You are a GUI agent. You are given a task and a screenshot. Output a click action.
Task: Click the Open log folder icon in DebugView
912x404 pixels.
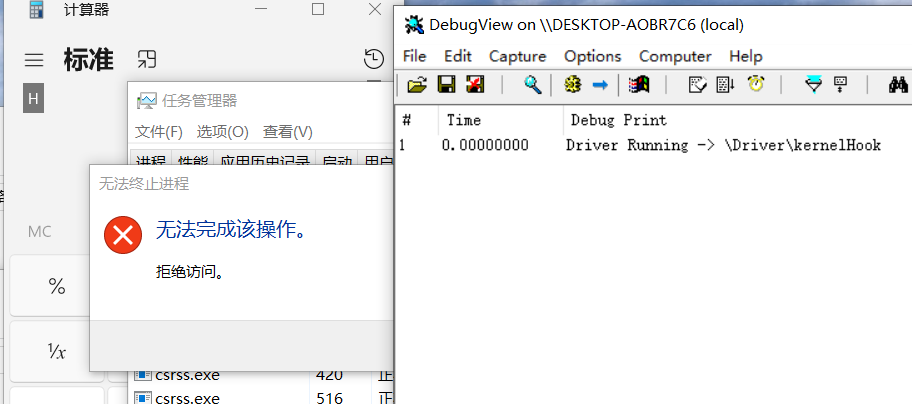point(416,85)
